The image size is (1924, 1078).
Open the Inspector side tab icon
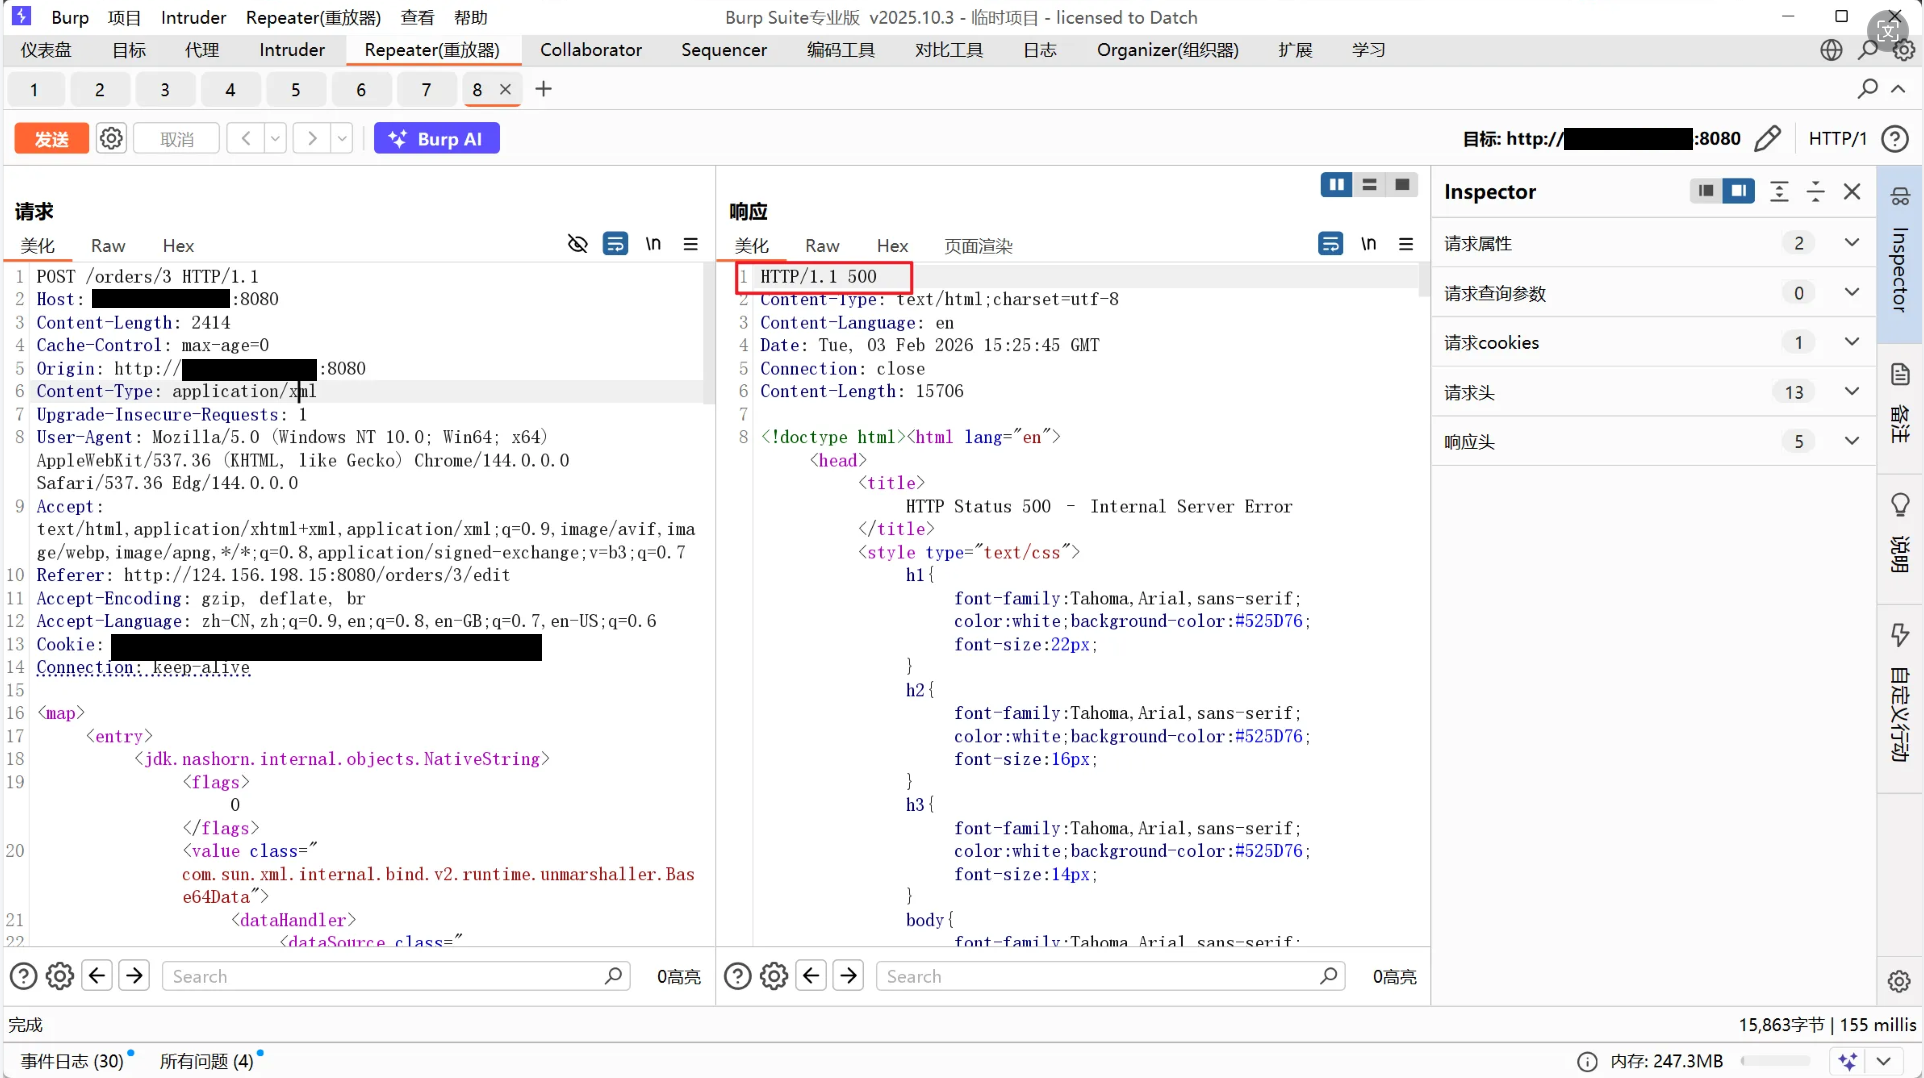tap(1900, 196)
